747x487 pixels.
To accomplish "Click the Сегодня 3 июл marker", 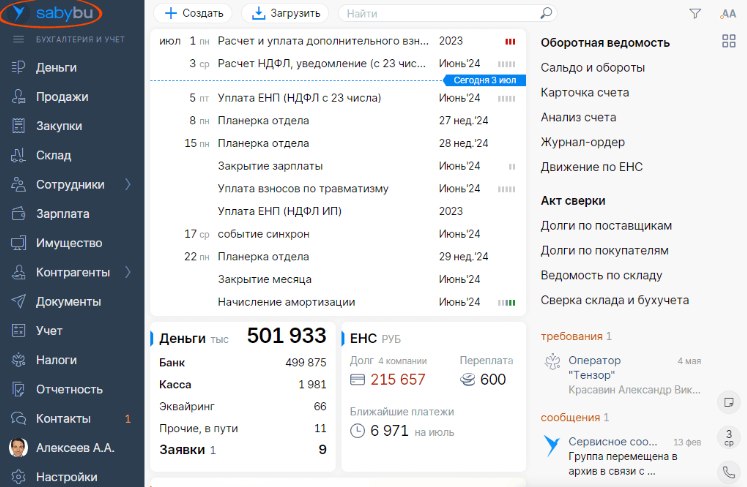I will [485, 80].
